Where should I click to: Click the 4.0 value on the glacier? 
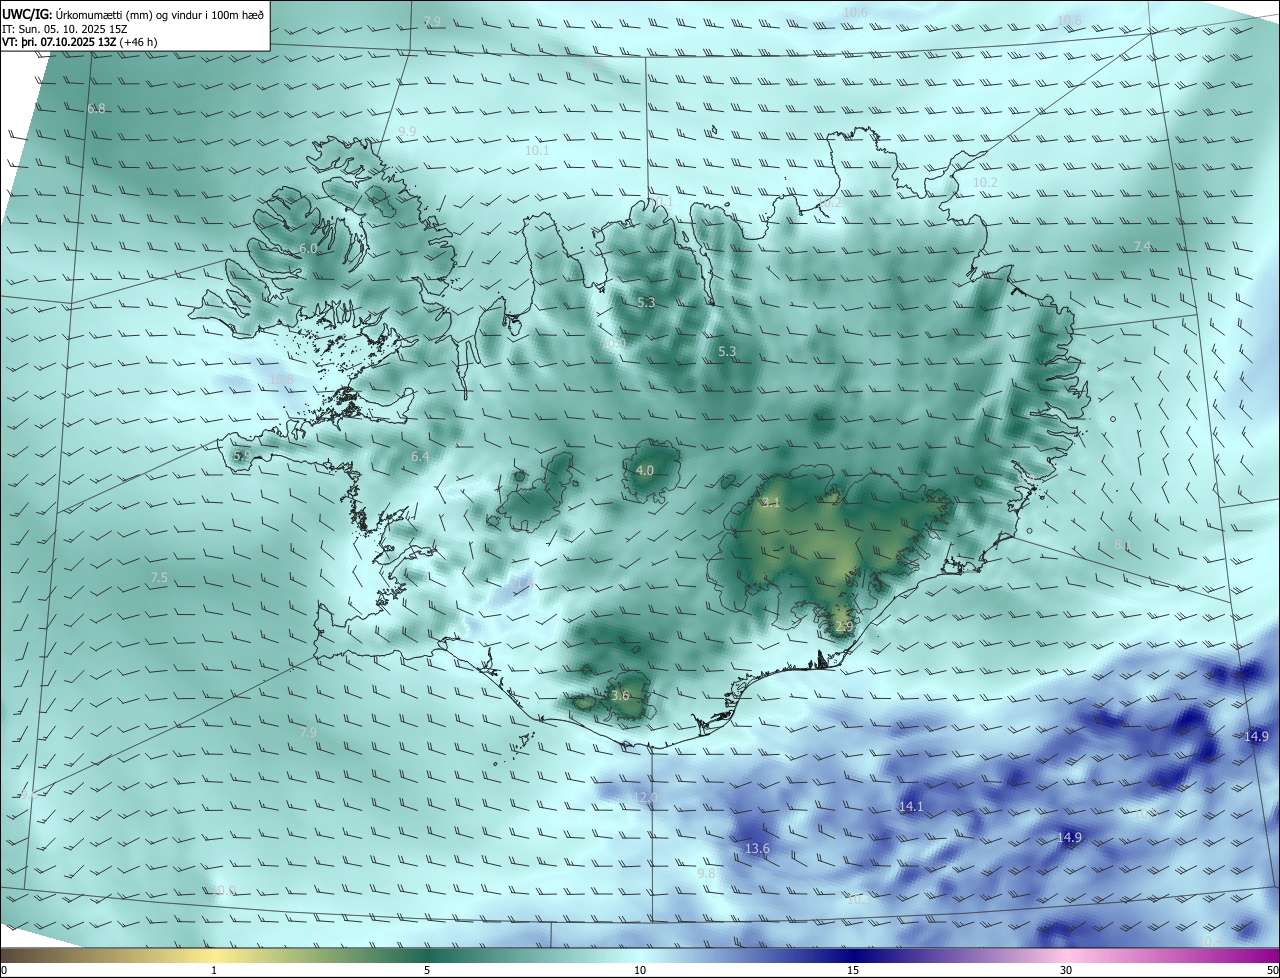645,470
